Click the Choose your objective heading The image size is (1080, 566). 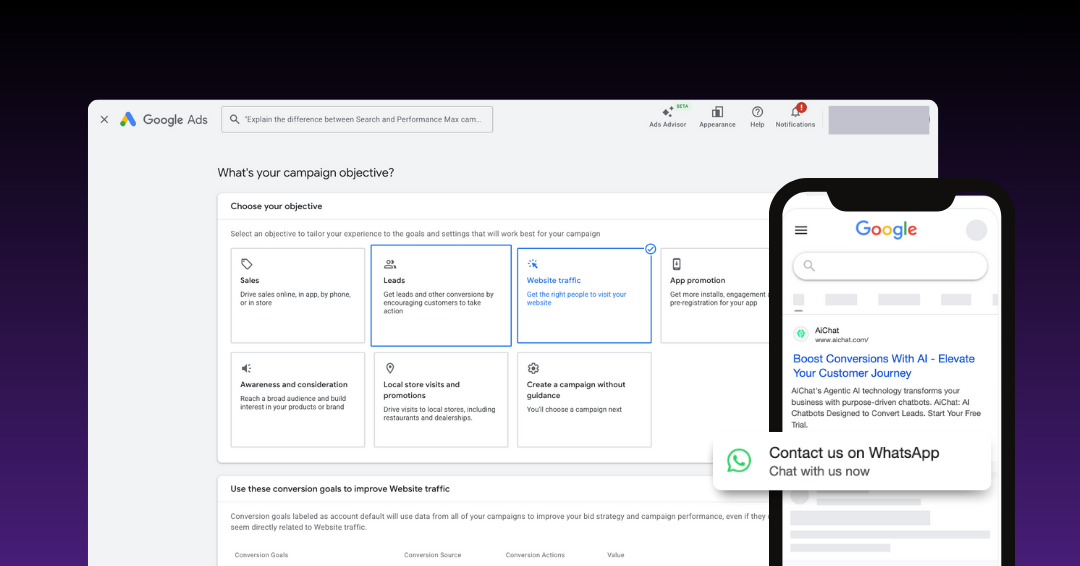click(x=276, y=206)
